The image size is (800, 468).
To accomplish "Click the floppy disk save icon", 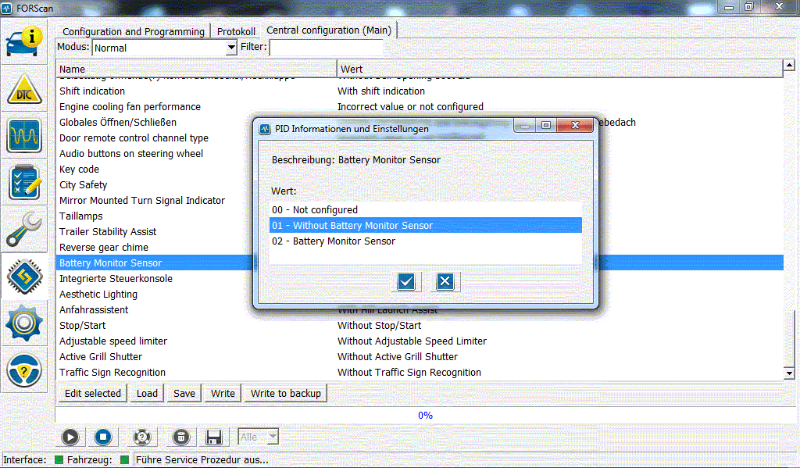I will [x=213, y=437].
